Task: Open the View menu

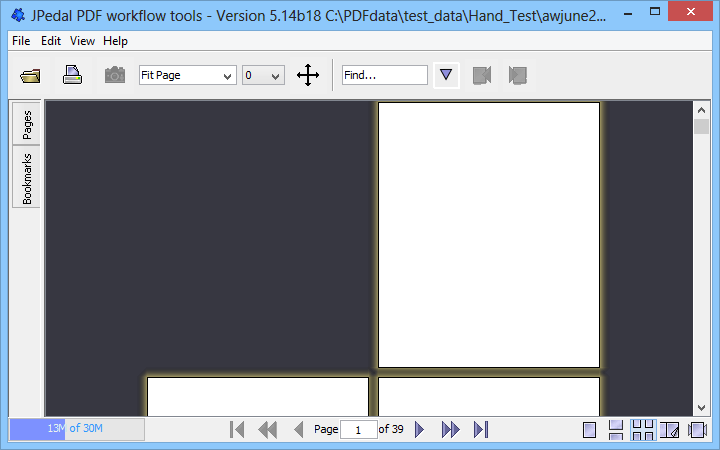Action: pyautogui.click(x=82, y=41)
